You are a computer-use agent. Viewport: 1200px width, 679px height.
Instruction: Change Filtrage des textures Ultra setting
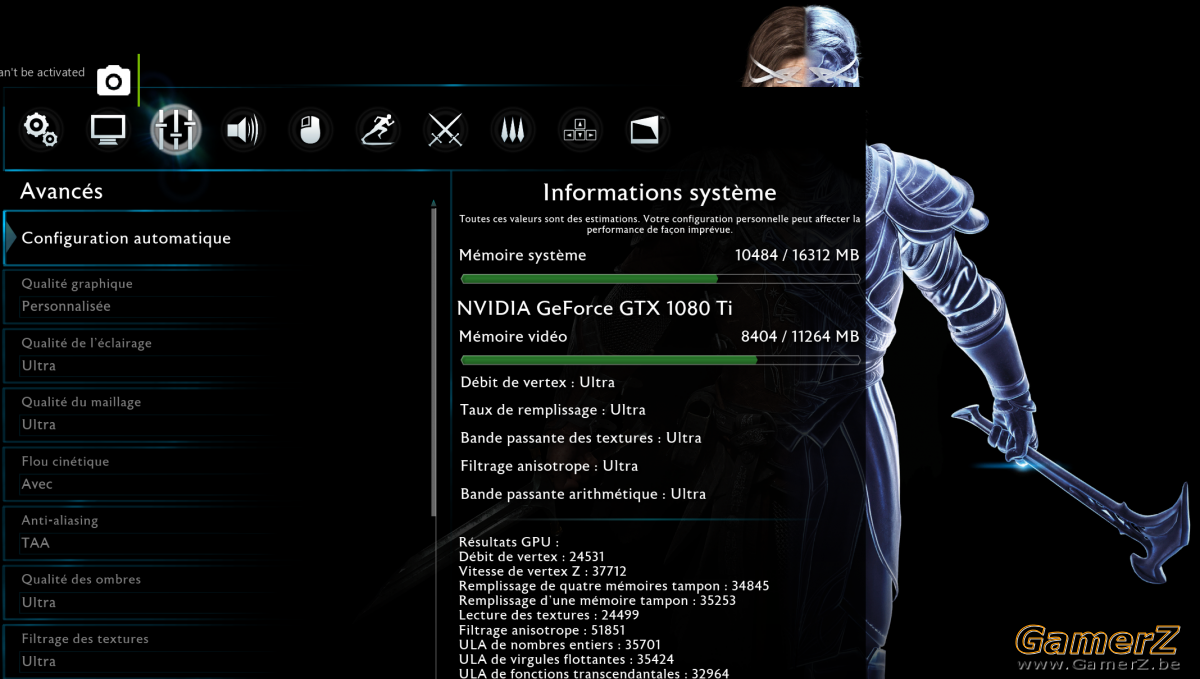pos(218,650)
